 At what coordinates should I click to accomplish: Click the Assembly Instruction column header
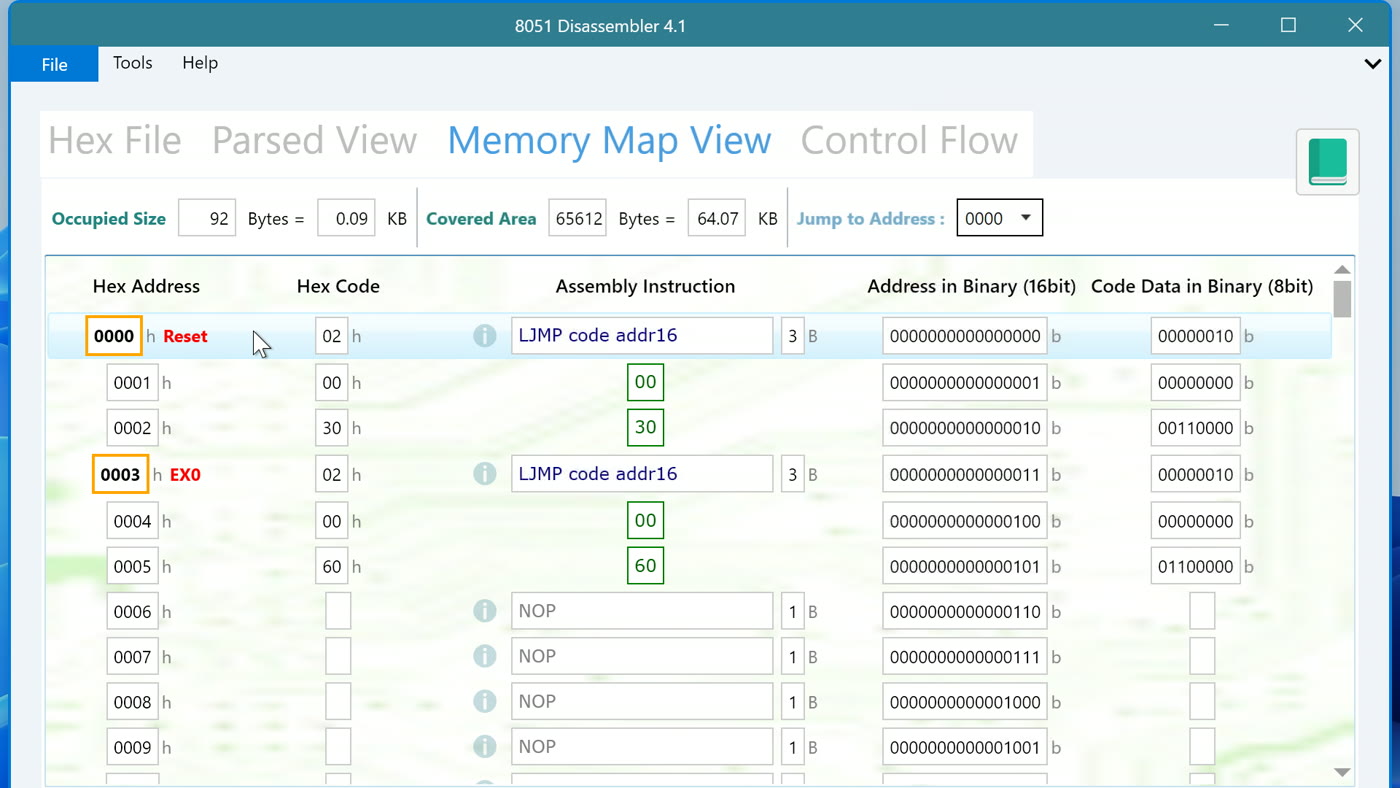[x=645, y=286]
